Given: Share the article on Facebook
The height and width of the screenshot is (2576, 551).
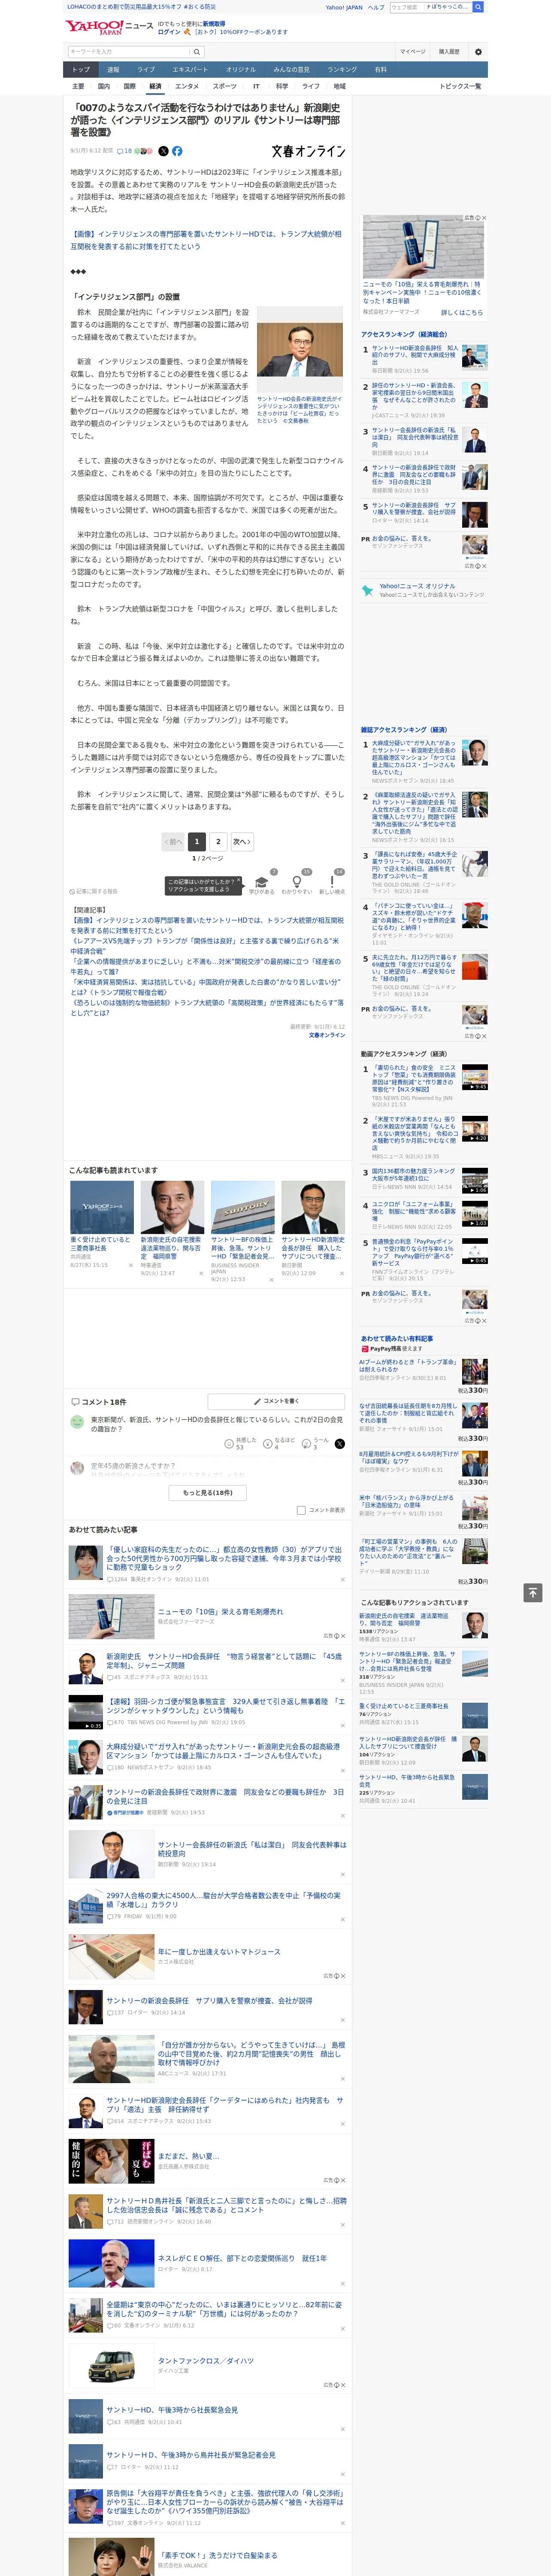Looking at the screenshot, I should click(x=177, y=151).
